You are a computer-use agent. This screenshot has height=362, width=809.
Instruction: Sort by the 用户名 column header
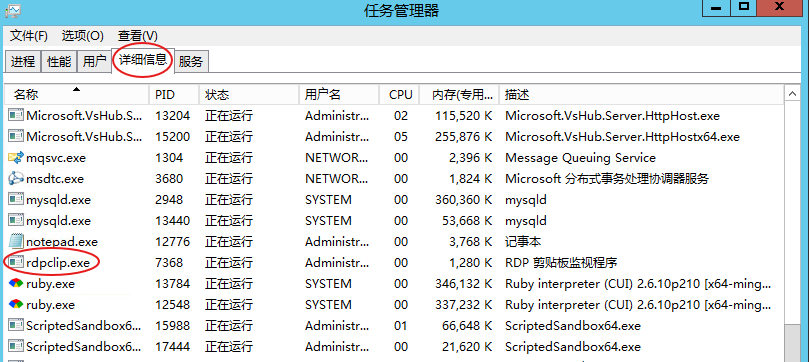coord(339,95)
